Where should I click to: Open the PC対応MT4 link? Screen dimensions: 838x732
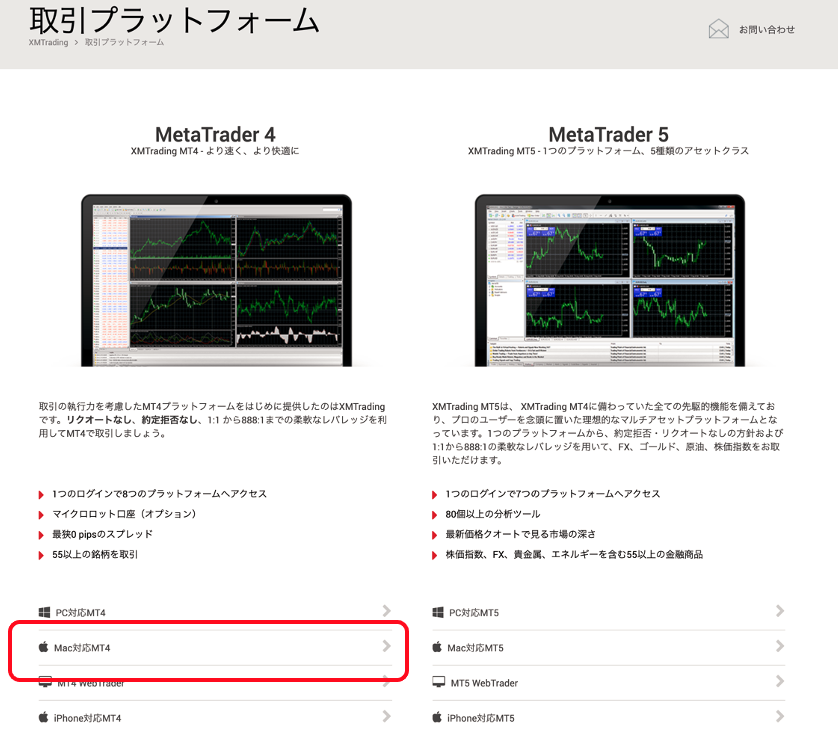[80, 612]
